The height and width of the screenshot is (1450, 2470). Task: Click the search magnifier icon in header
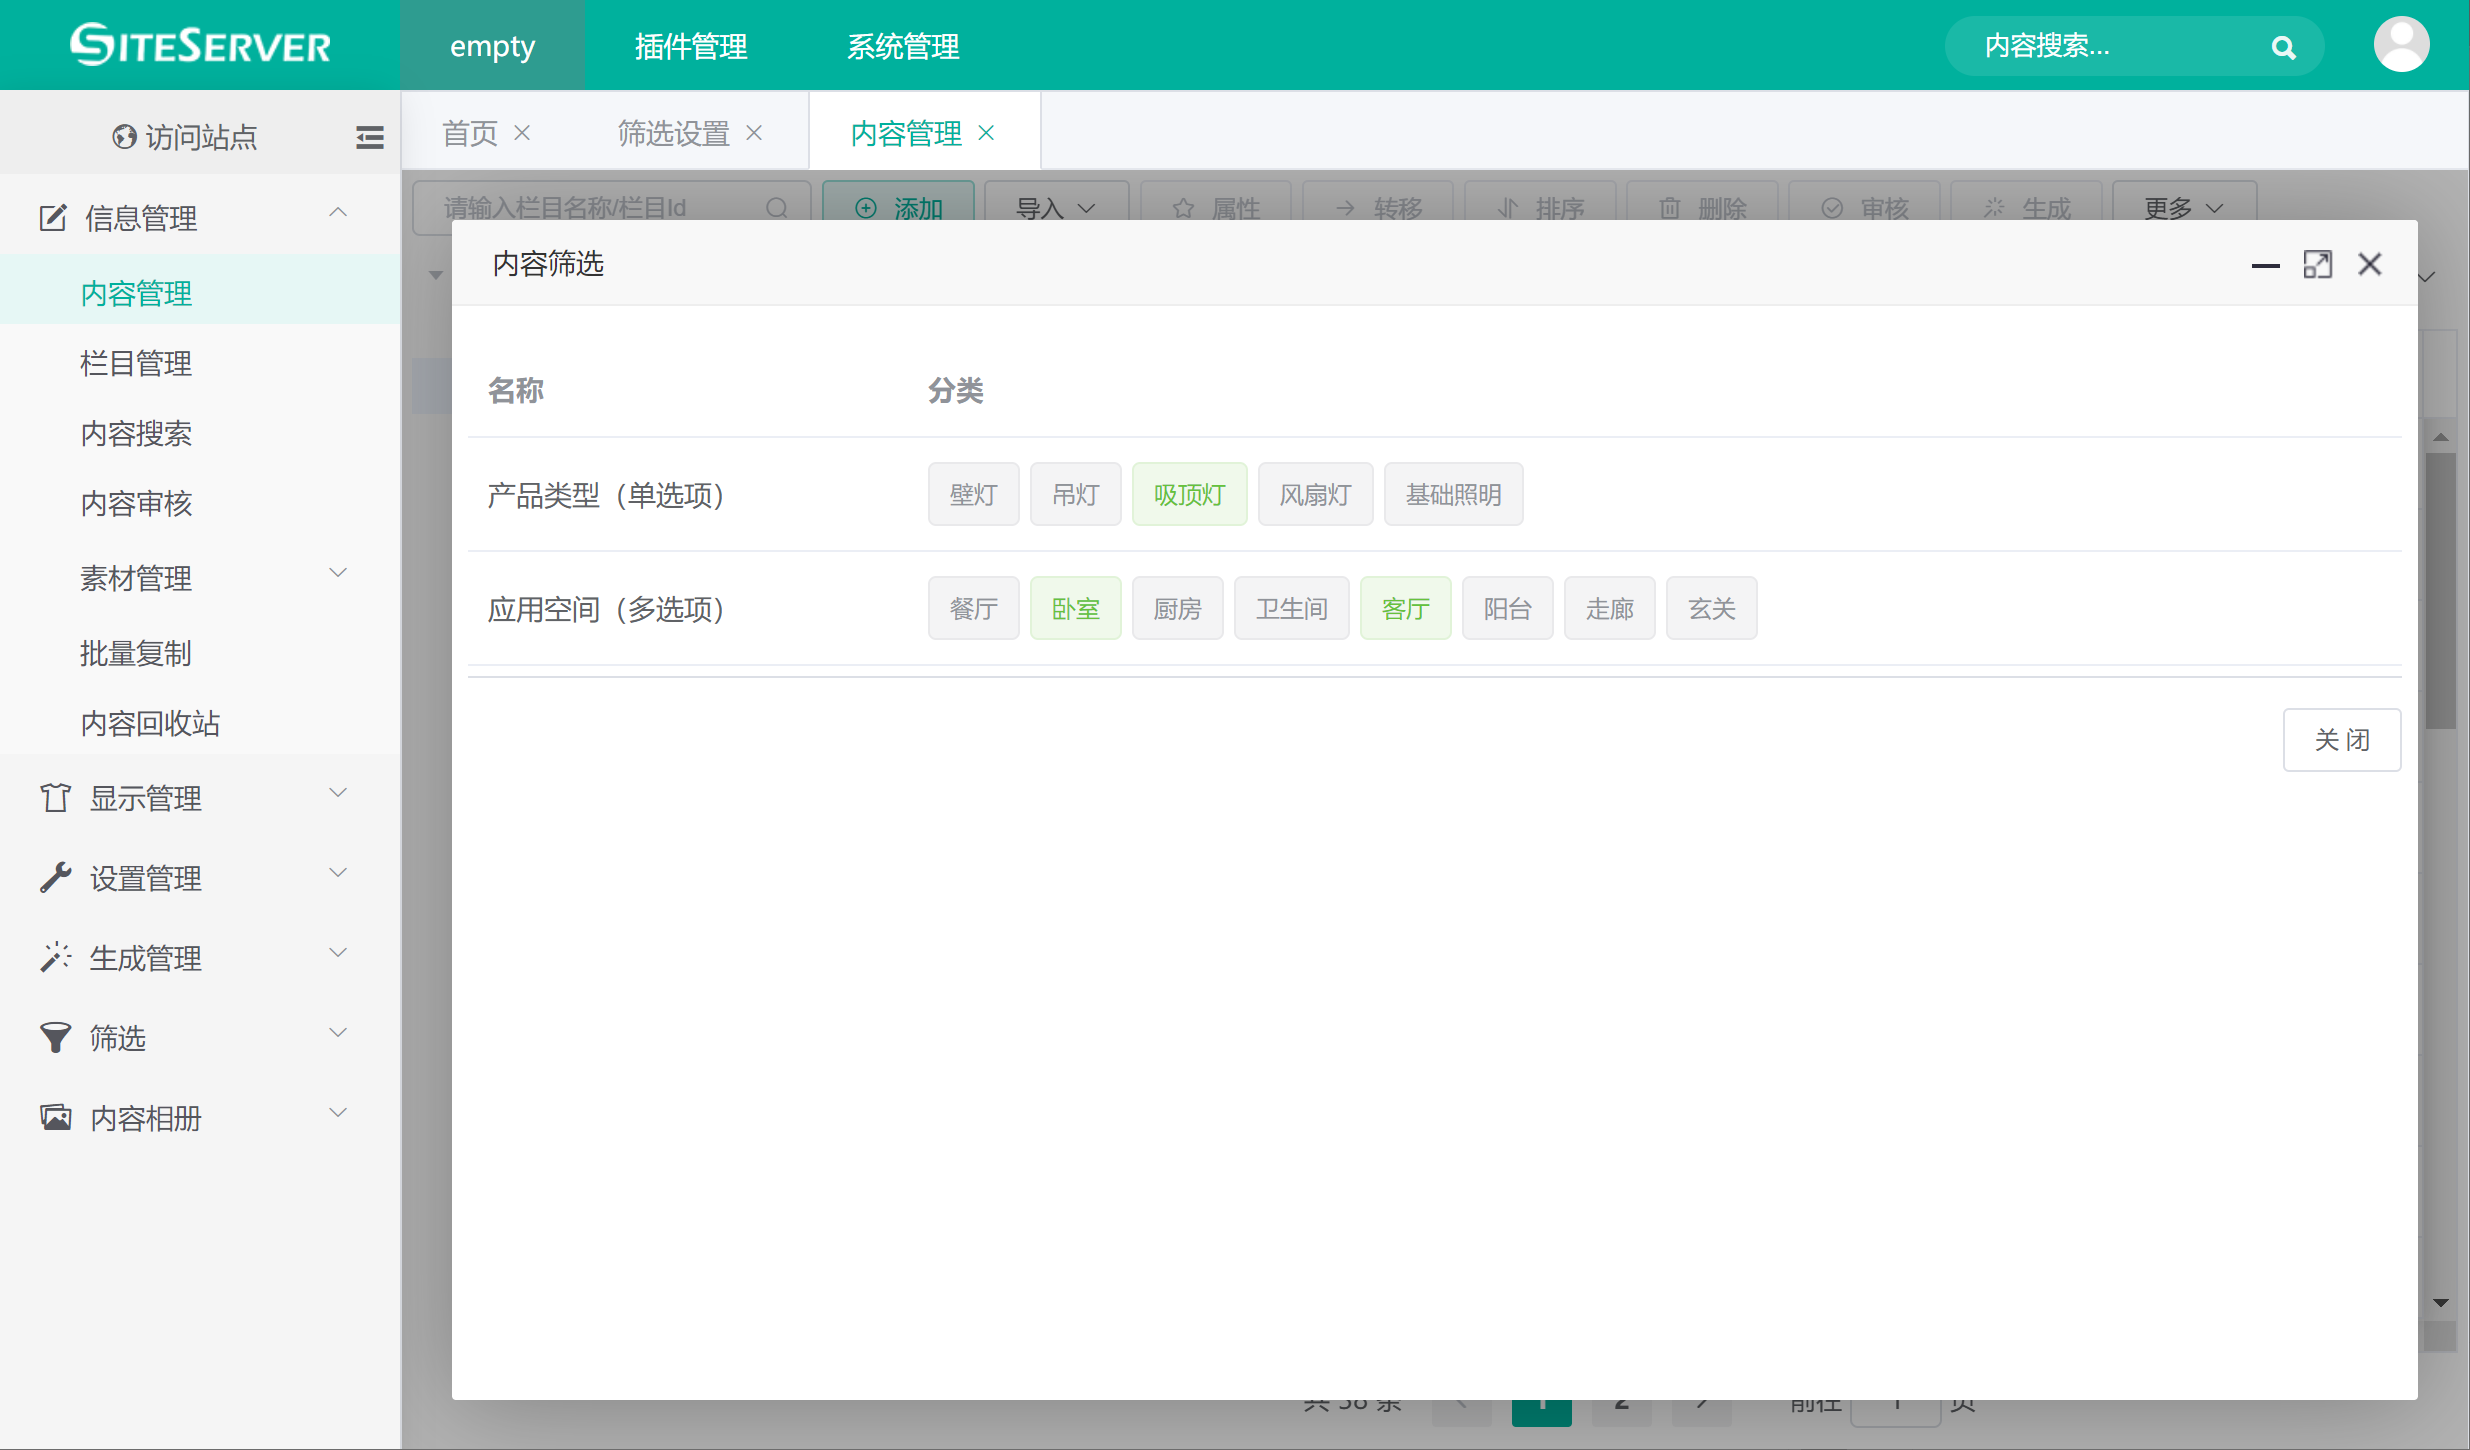(x=2283, y=47)
